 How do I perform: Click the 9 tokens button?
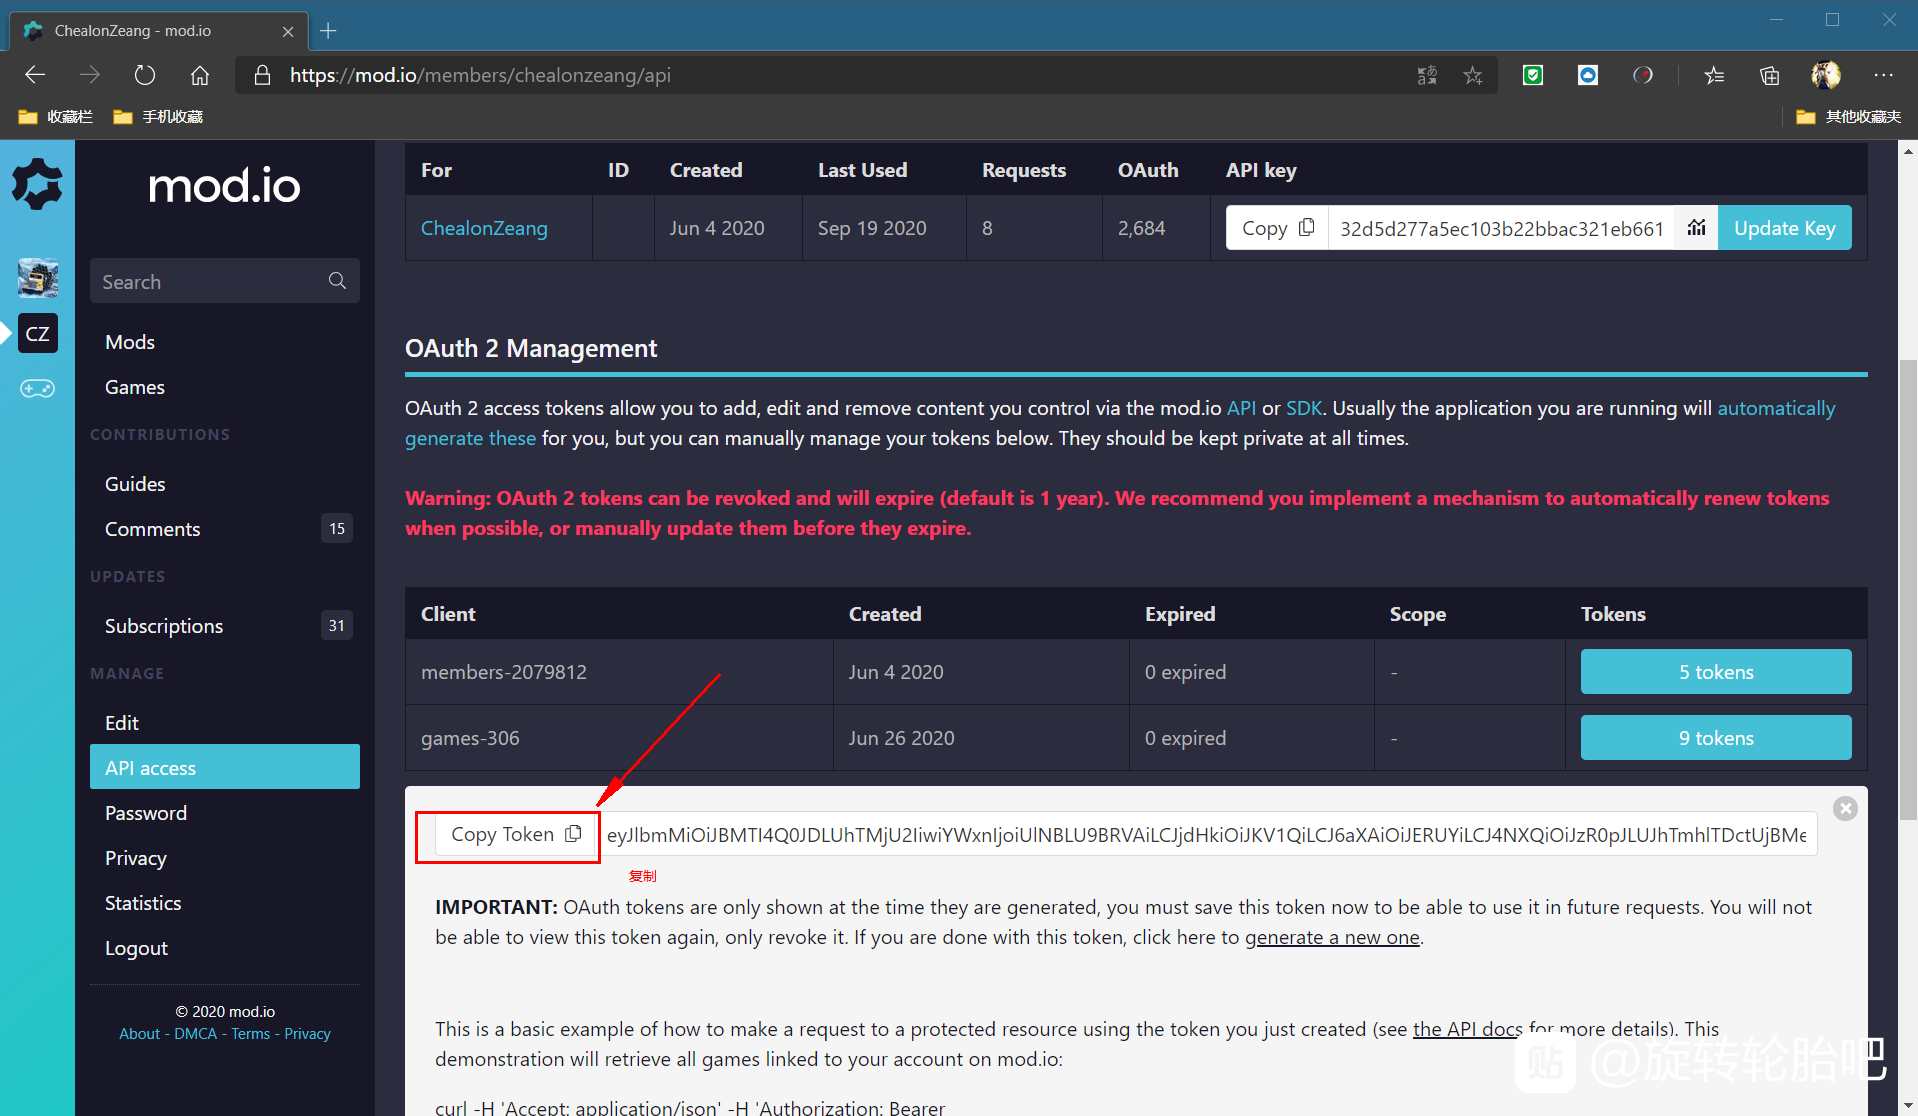coord(1716,738)
